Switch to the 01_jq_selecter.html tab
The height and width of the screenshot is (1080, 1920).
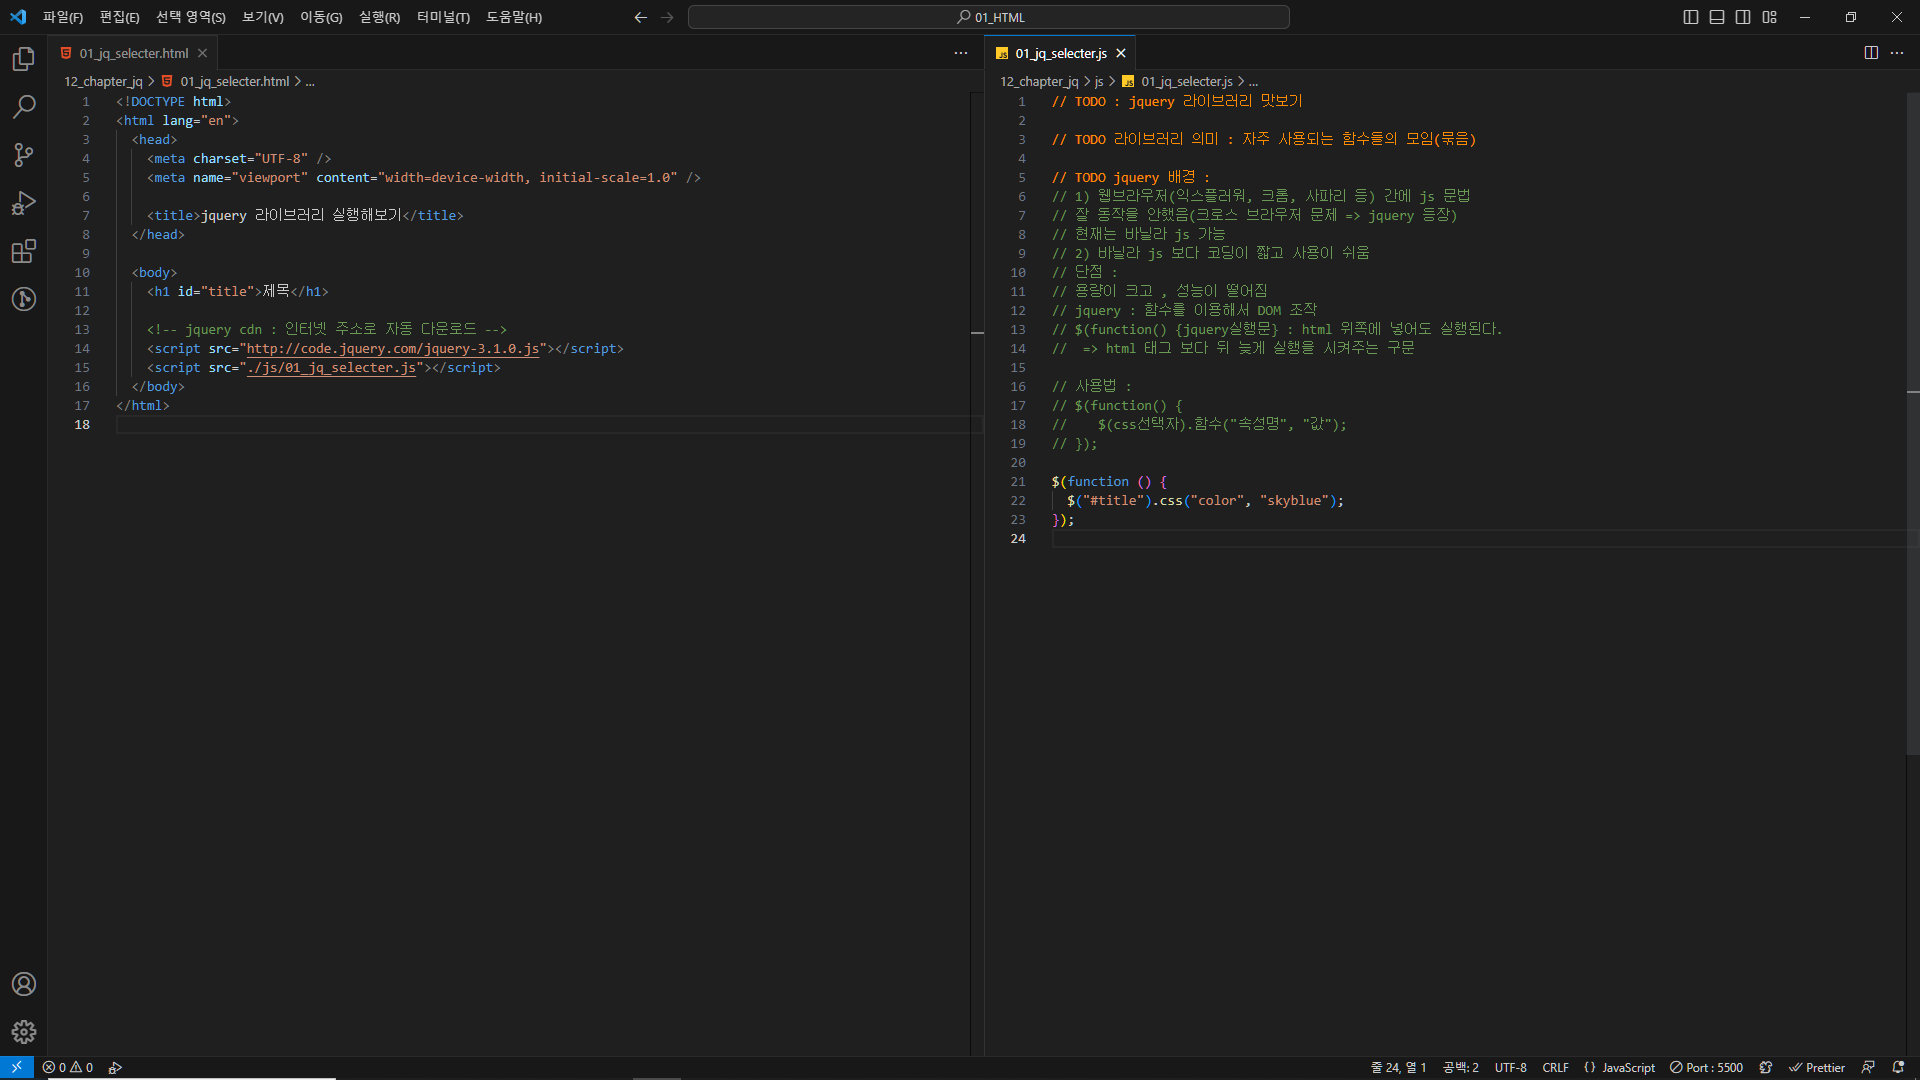pyautogui.click(x=133, y=53)
